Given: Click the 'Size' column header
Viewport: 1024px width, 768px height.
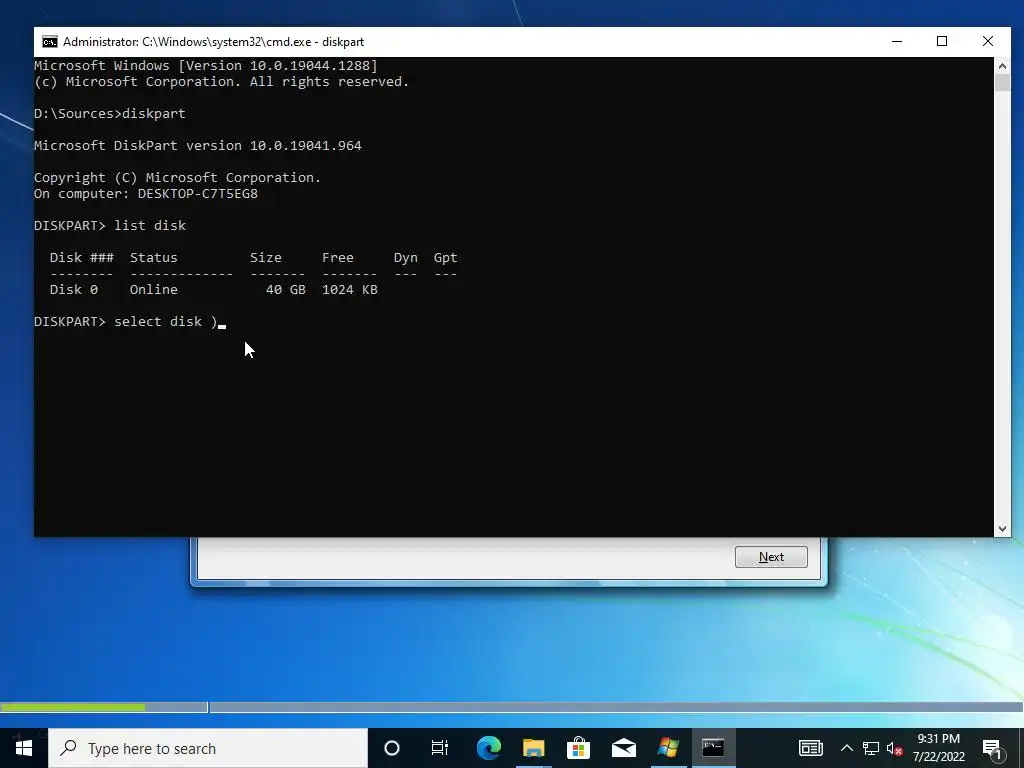Looking at the screenshot, I should point(266,257).
